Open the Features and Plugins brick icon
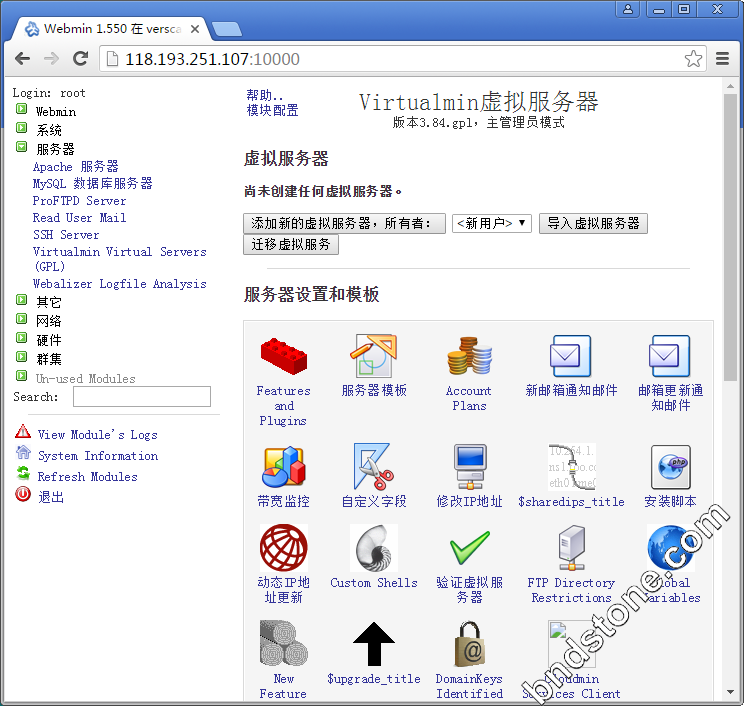Viewport: 744px width, 706px height. [x=284, y=356]
